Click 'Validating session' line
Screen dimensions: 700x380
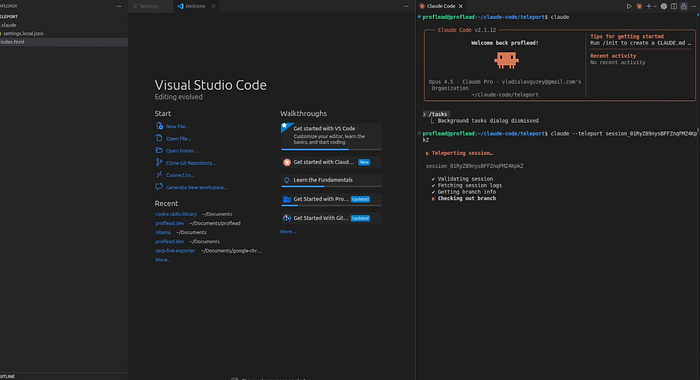(x=465, y=179)
